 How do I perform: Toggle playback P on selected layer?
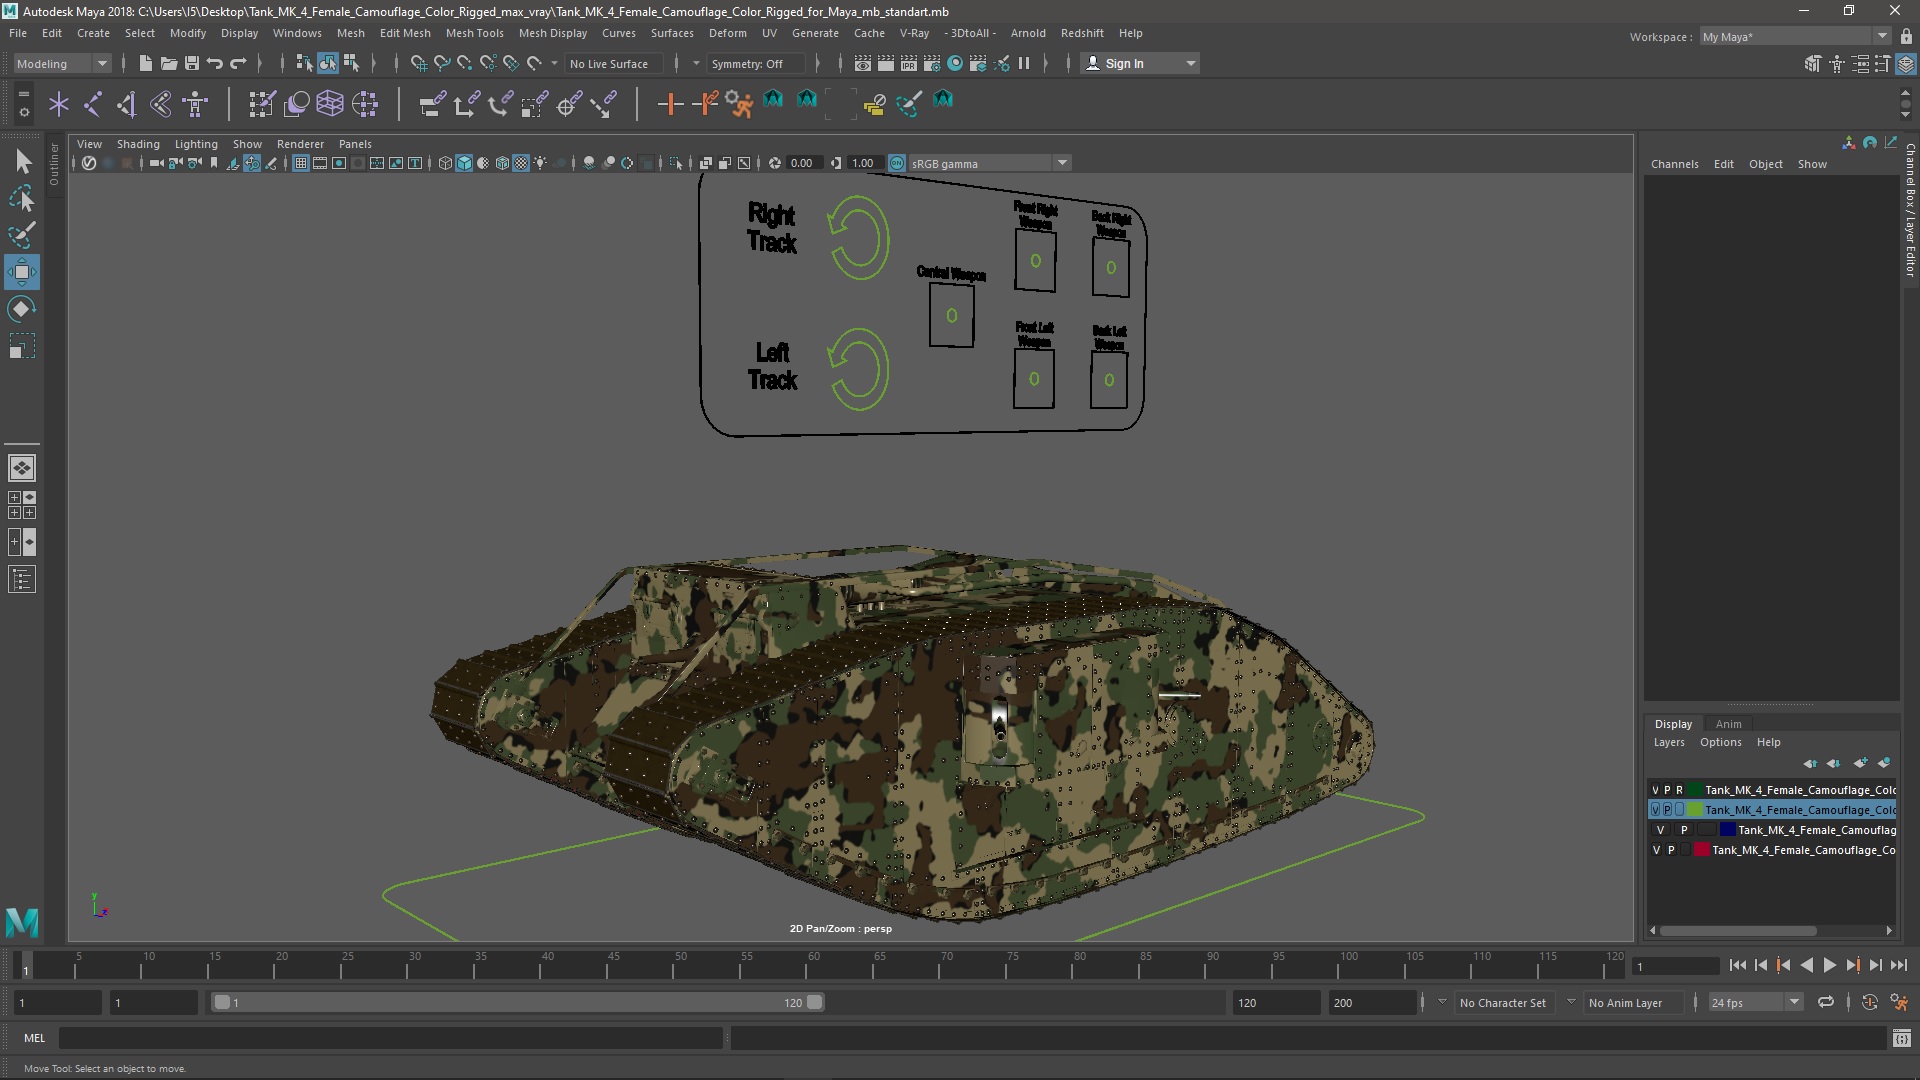1667,810
